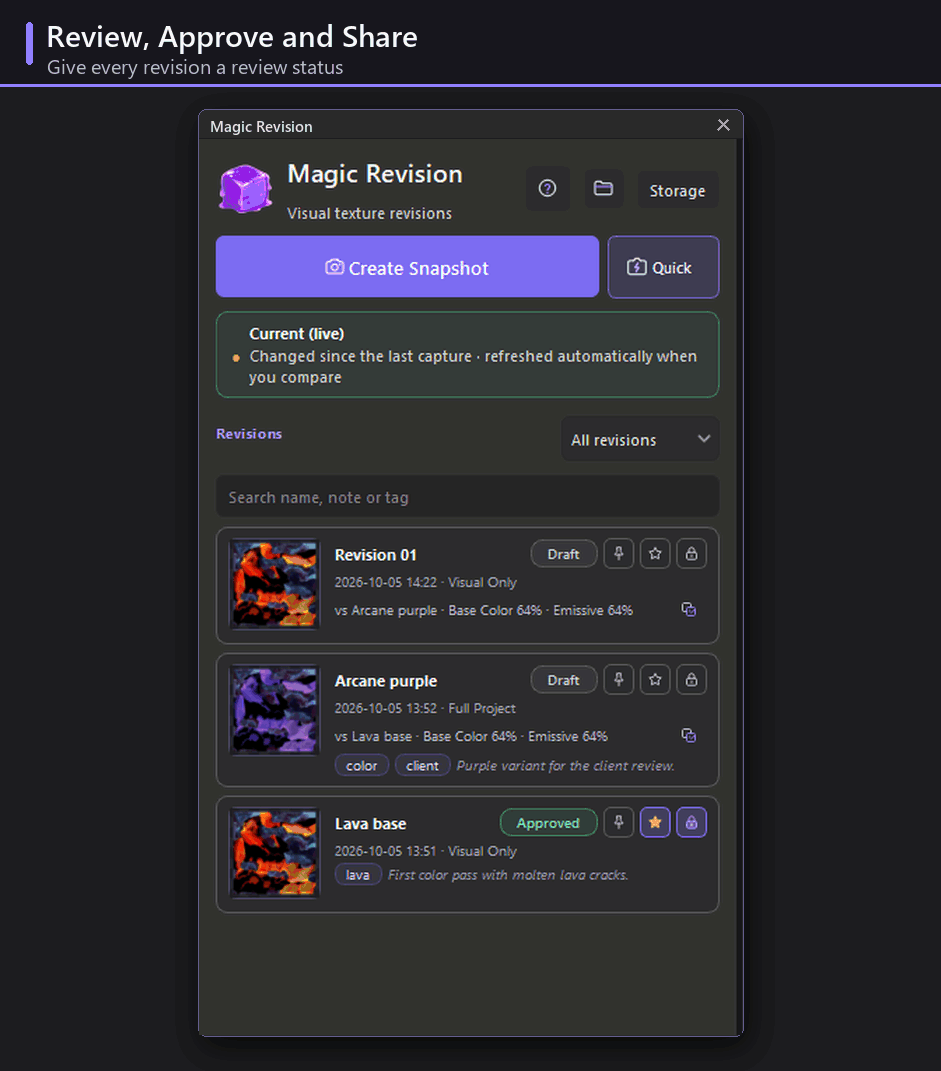Lock the Revision 01 entry
This screenshot has height=1071, width=941.
[692, 553]
